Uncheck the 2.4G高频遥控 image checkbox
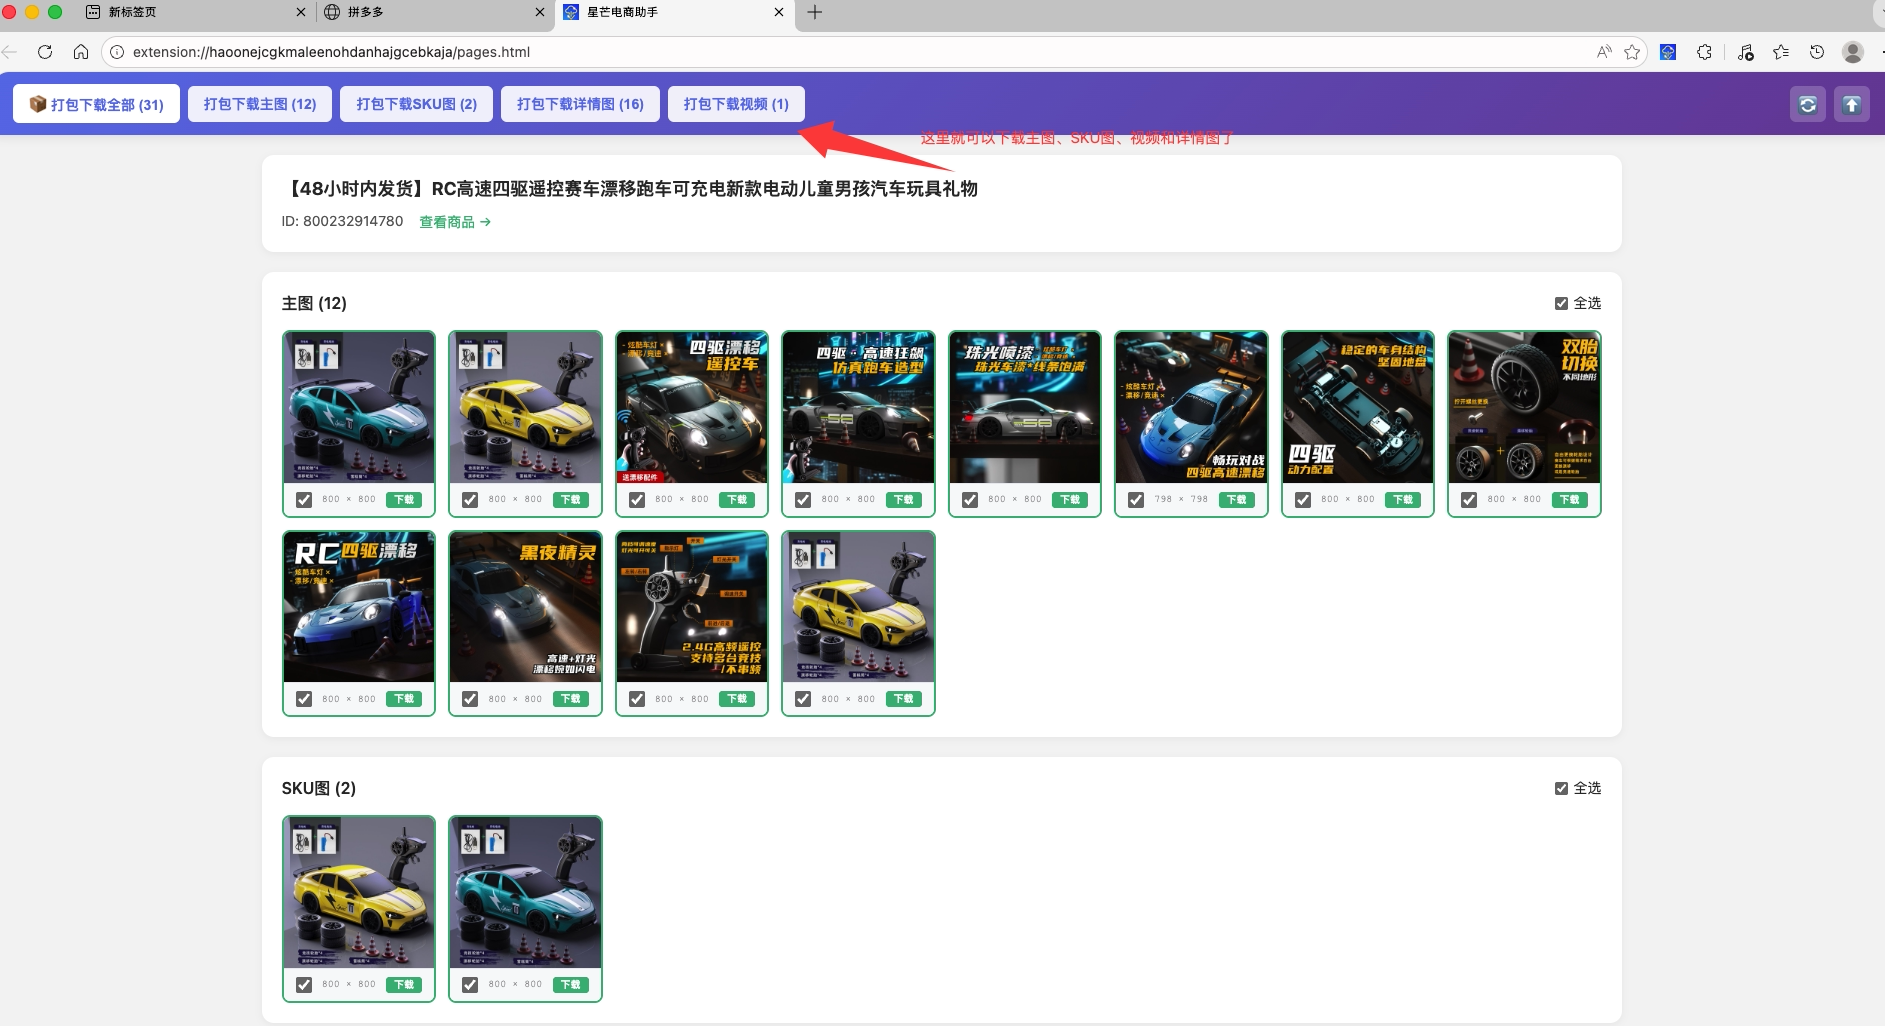This screenshot has height=1026, width=1885. (637, 699)
